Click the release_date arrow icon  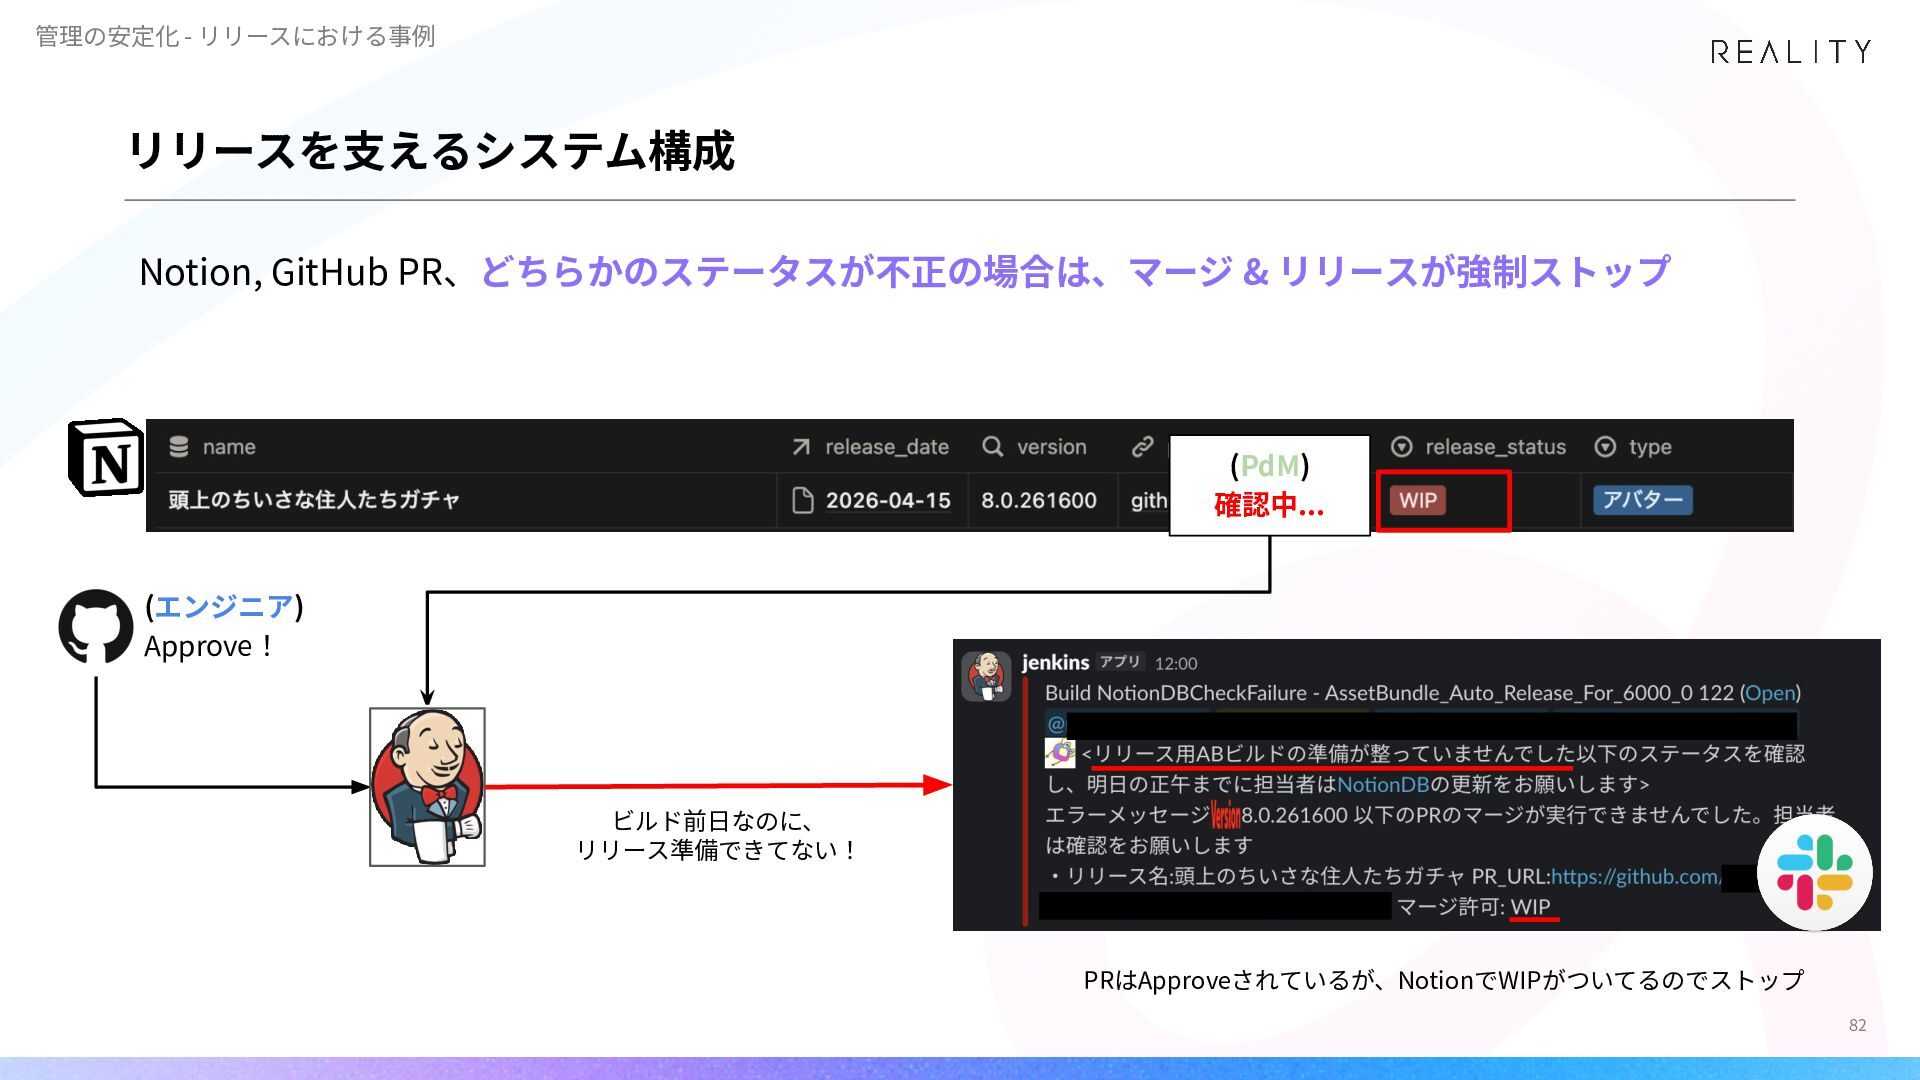pyautogui.click(x=801, y=447)
